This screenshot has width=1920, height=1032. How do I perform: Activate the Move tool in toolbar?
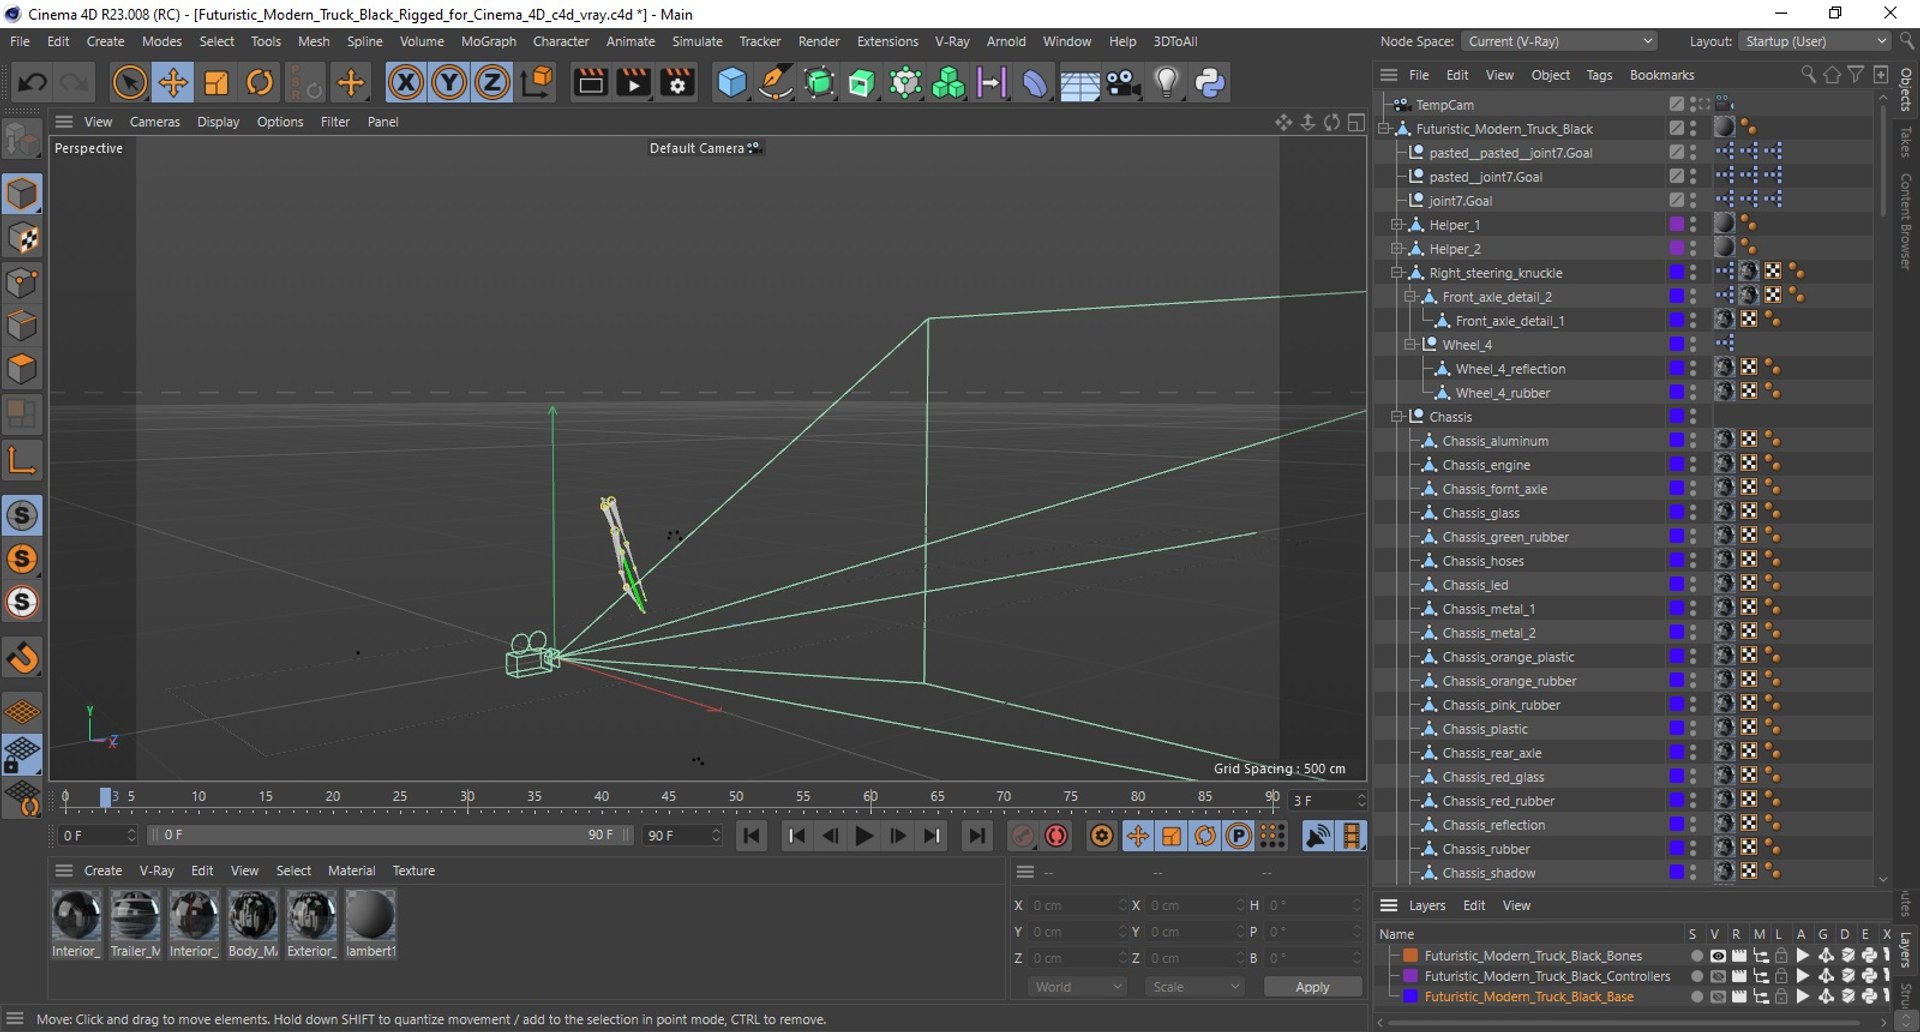tap(173, 82)
